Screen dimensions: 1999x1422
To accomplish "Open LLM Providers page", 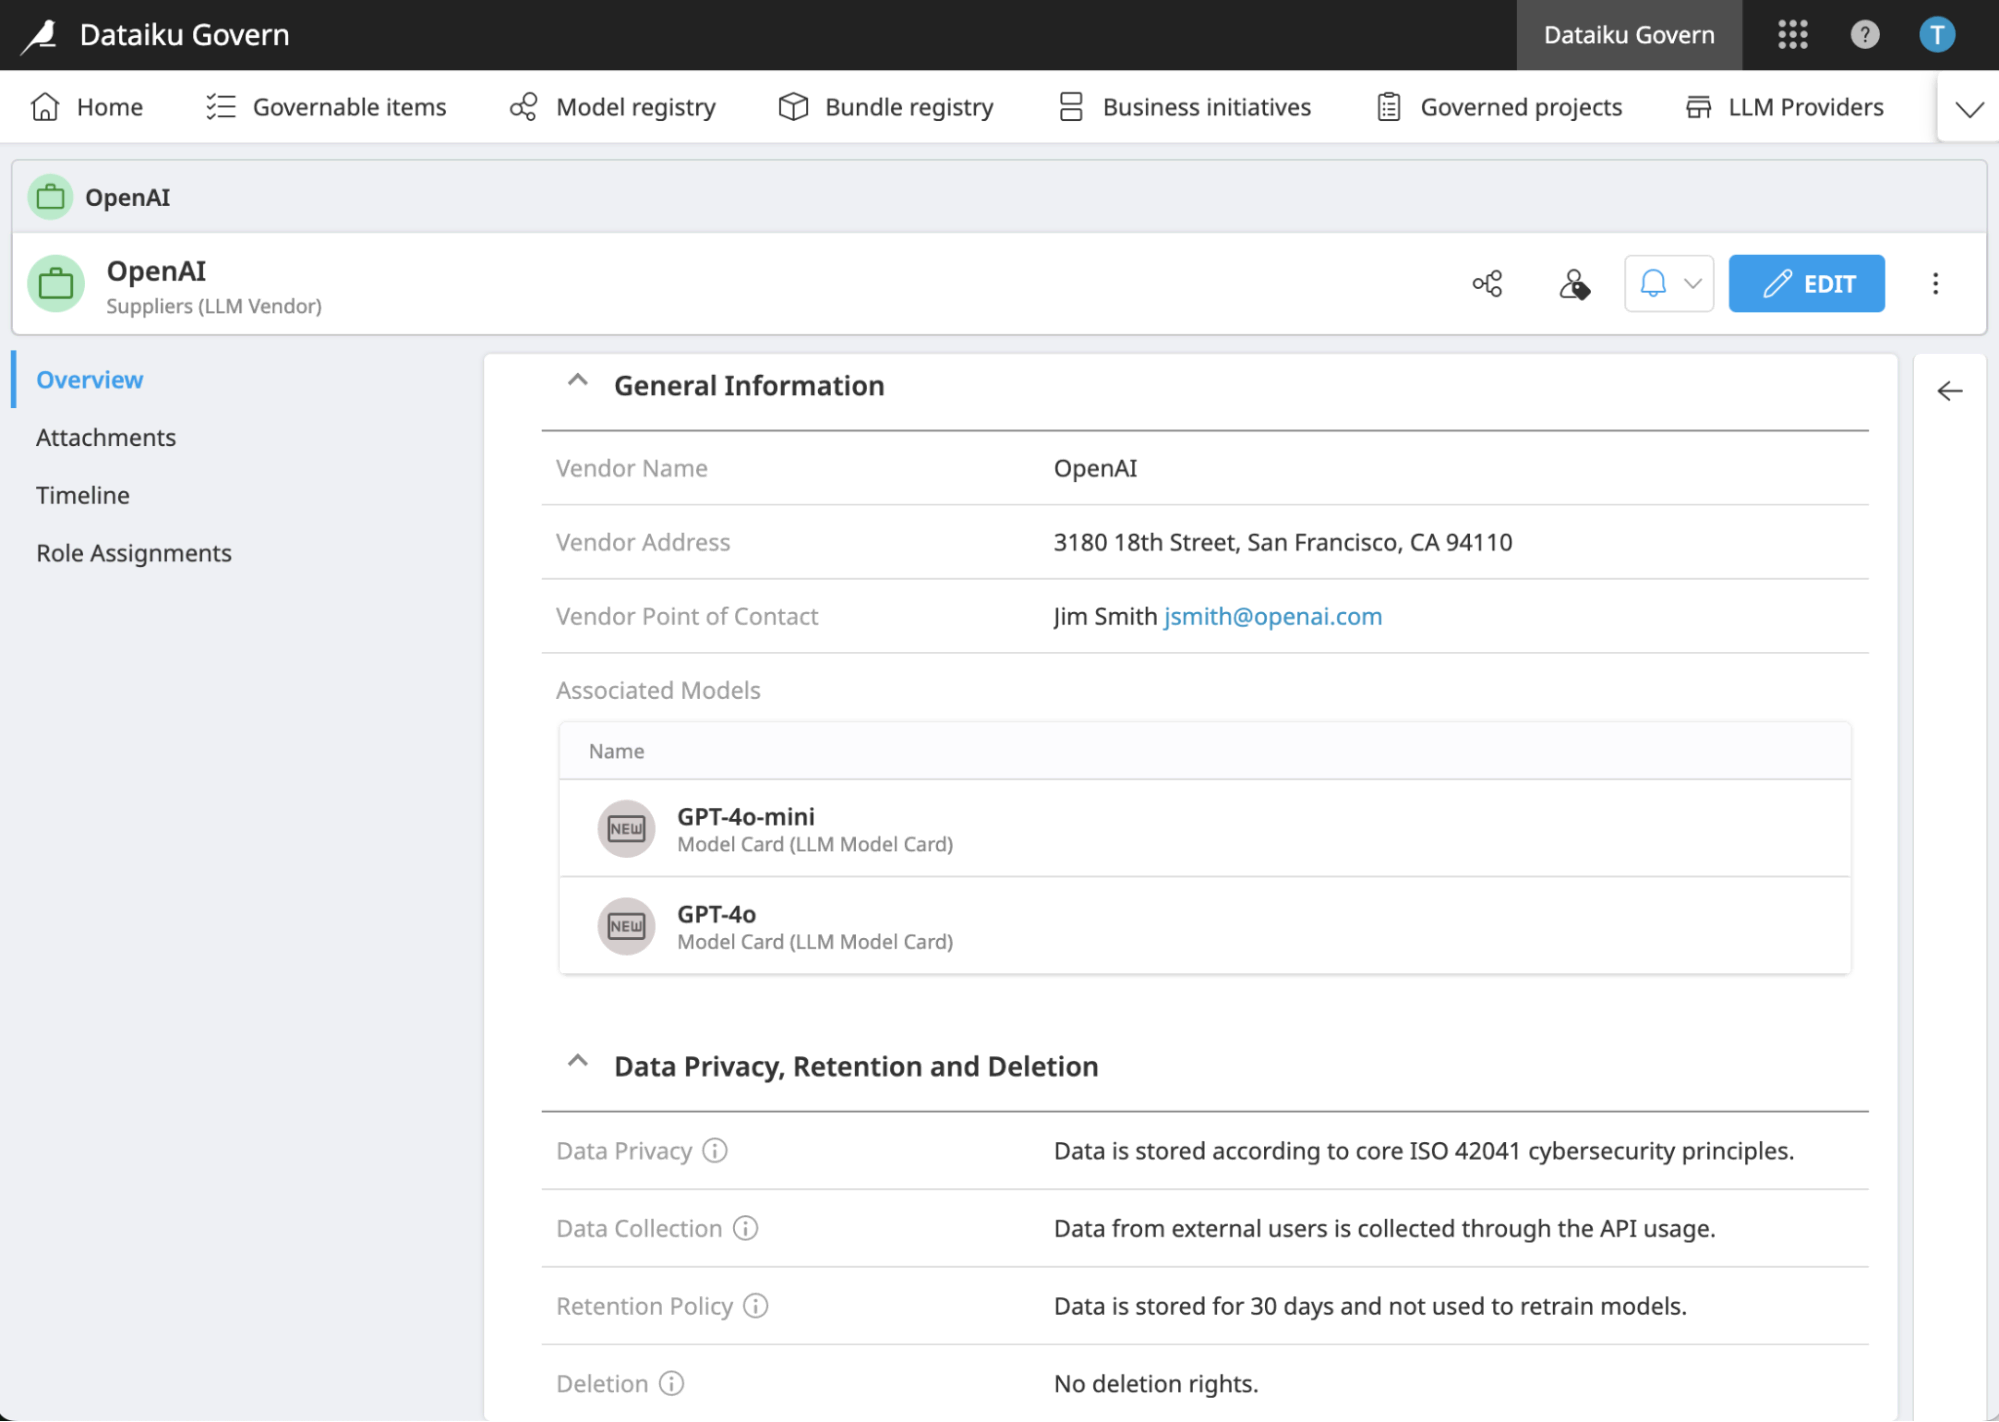I will pos(1785,107).
